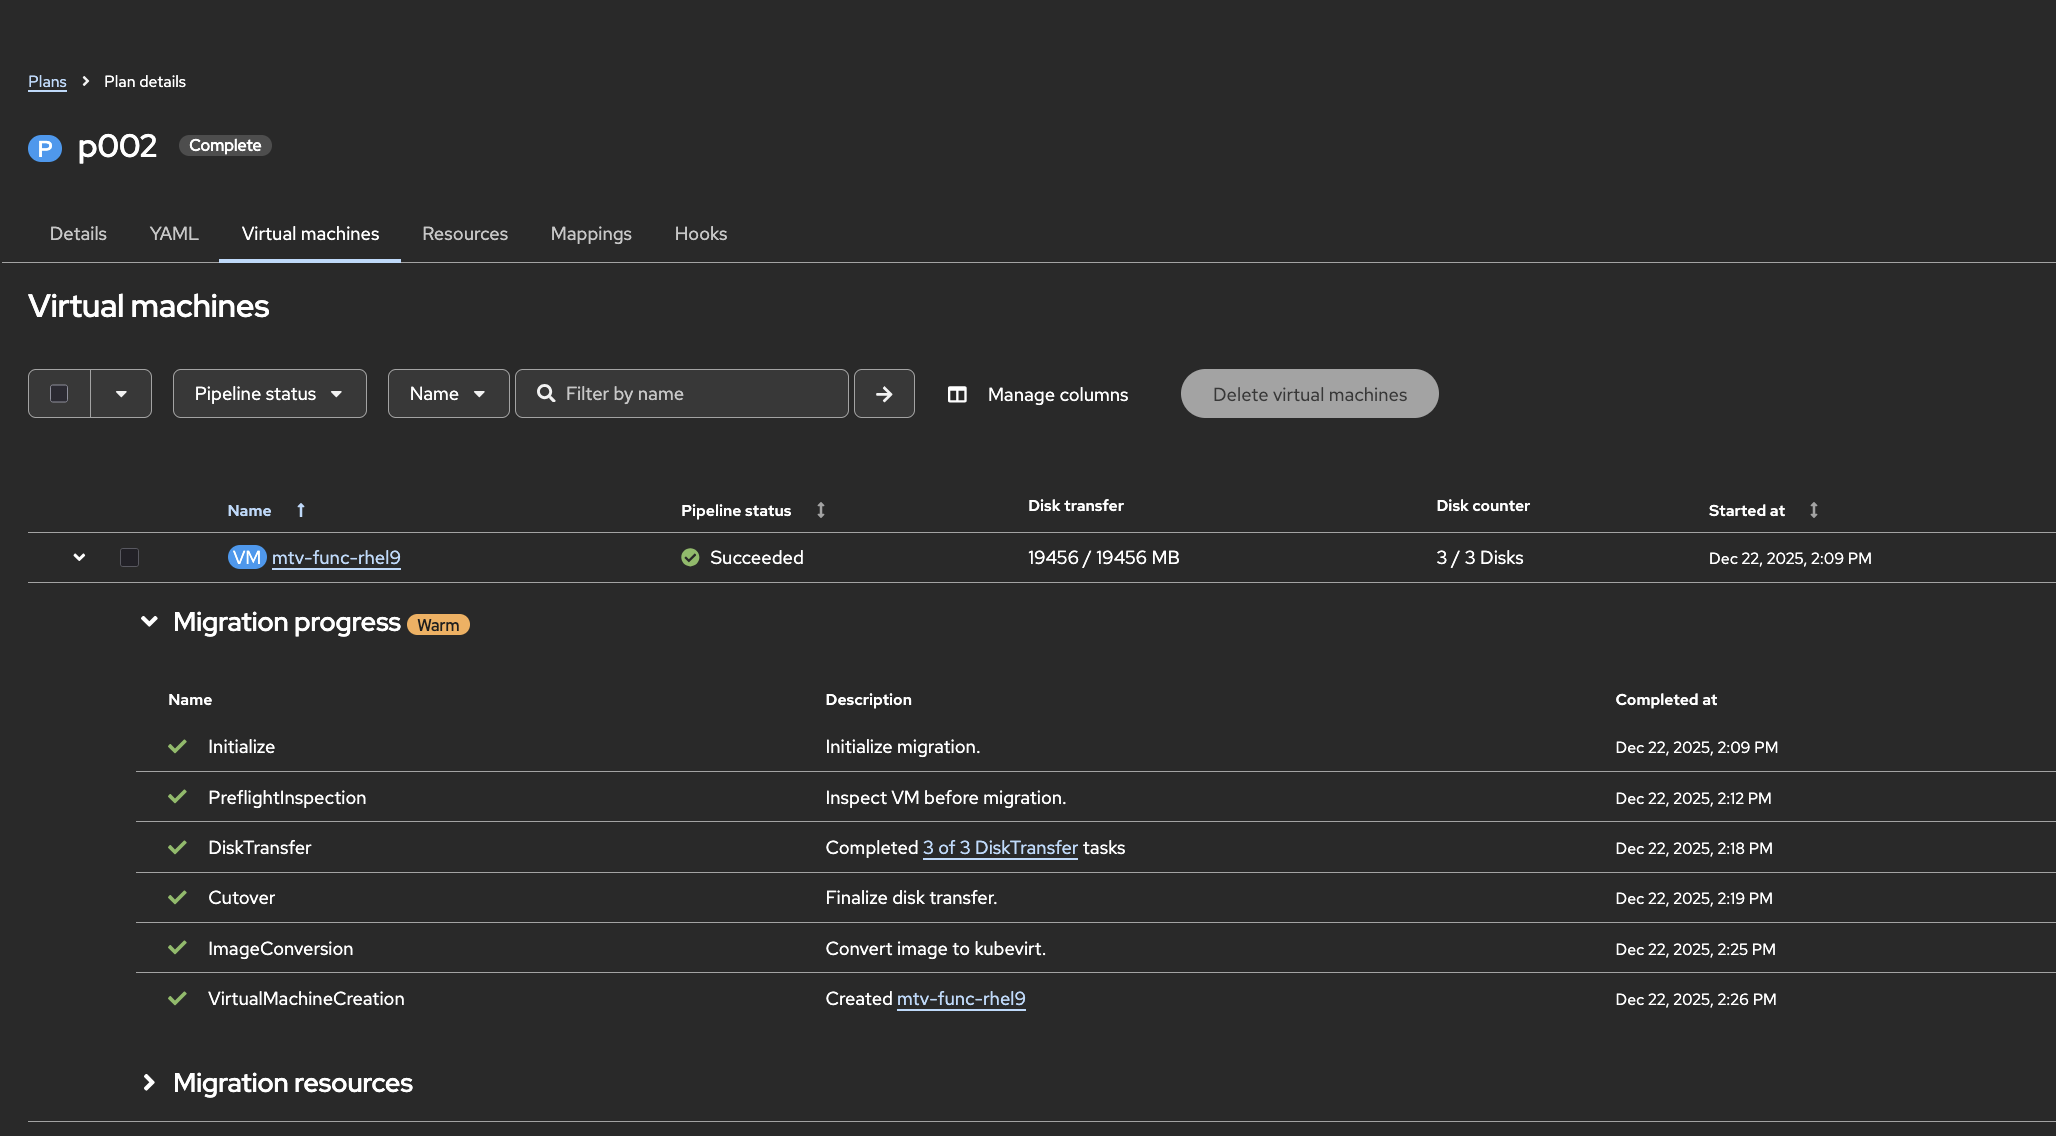Click the magnifier icon in filter field

point(546,394)
